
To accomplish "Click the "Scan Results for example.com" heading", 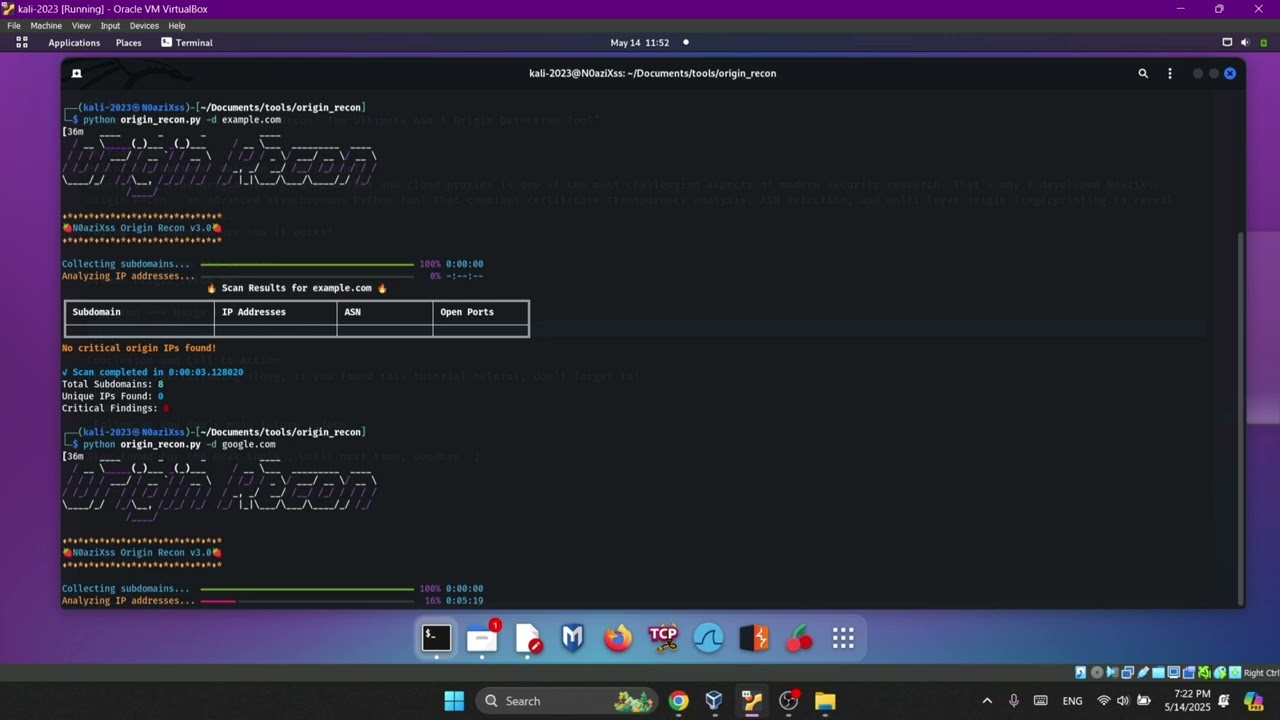I will [x=296, y=288].
